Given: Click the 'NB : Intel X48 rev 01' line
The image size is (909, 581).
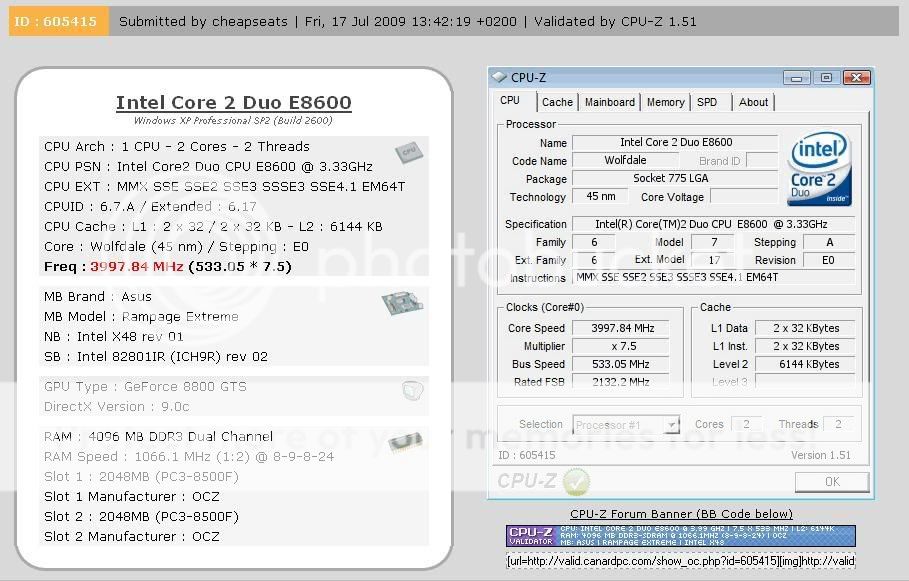Looking at the screenshot, I should 114,337.
